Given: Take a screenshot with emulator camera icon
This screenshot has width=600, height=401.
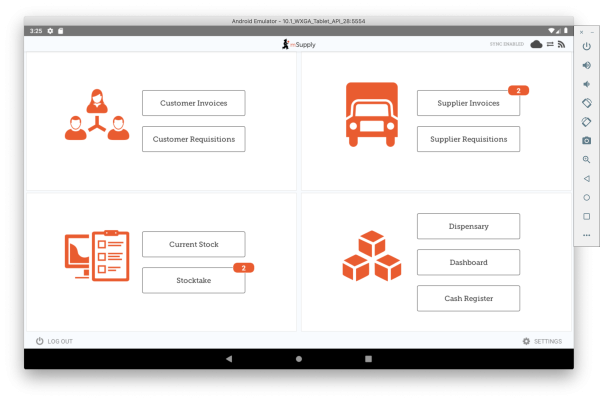Looking at the screenshot, I should (586, 140).
